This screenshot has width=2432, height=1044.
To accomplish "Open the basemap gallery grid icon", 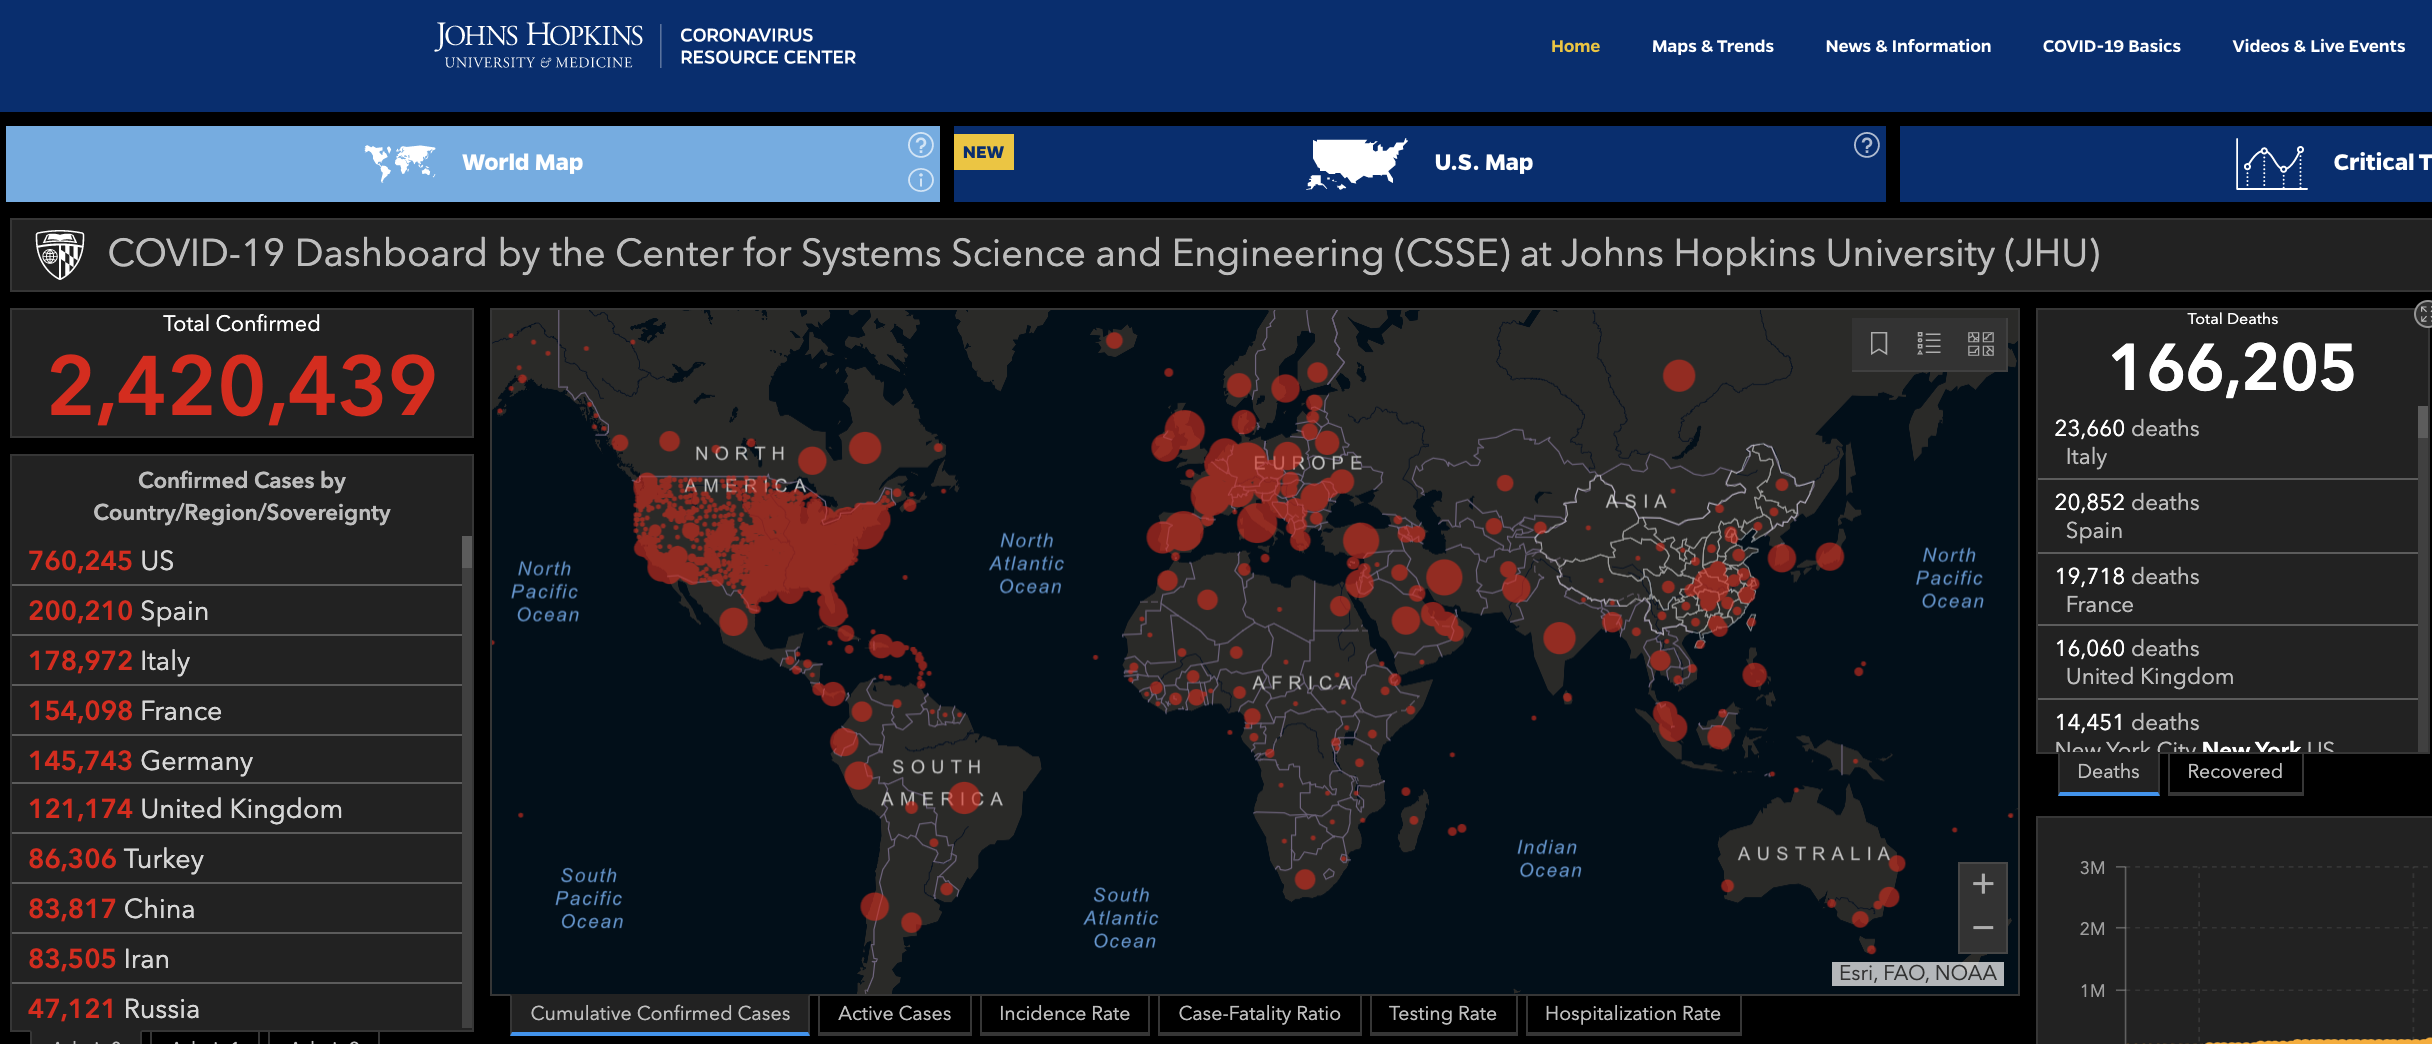I will click(x=1981, y=344).
